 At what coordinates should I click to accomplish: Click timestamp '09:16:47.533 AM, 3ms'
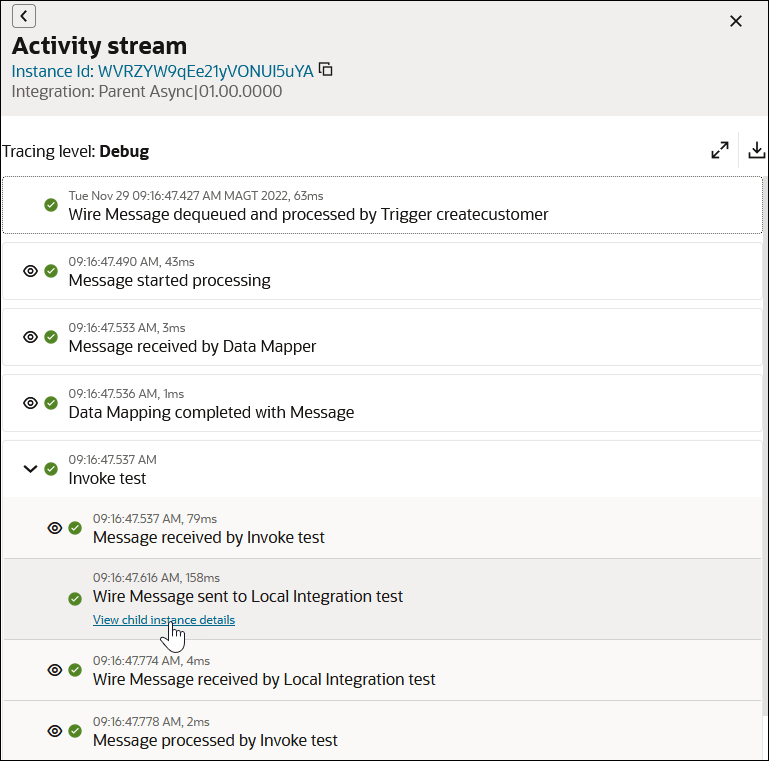[127, 328]
